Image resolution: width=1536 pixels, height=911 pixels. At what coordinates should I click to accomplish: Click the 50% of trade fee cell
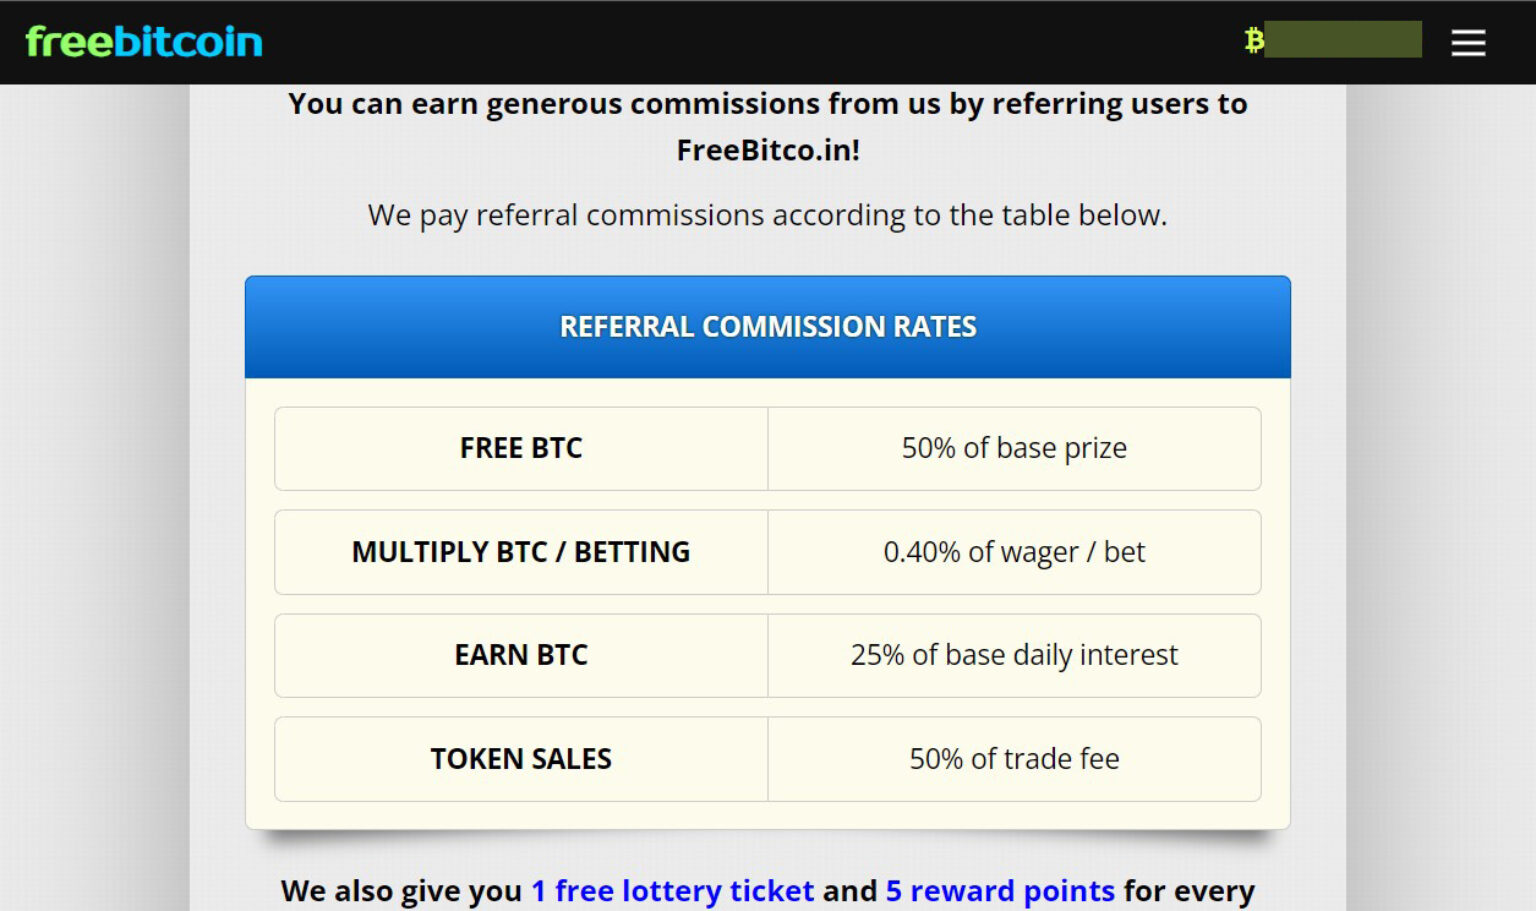1014,758
